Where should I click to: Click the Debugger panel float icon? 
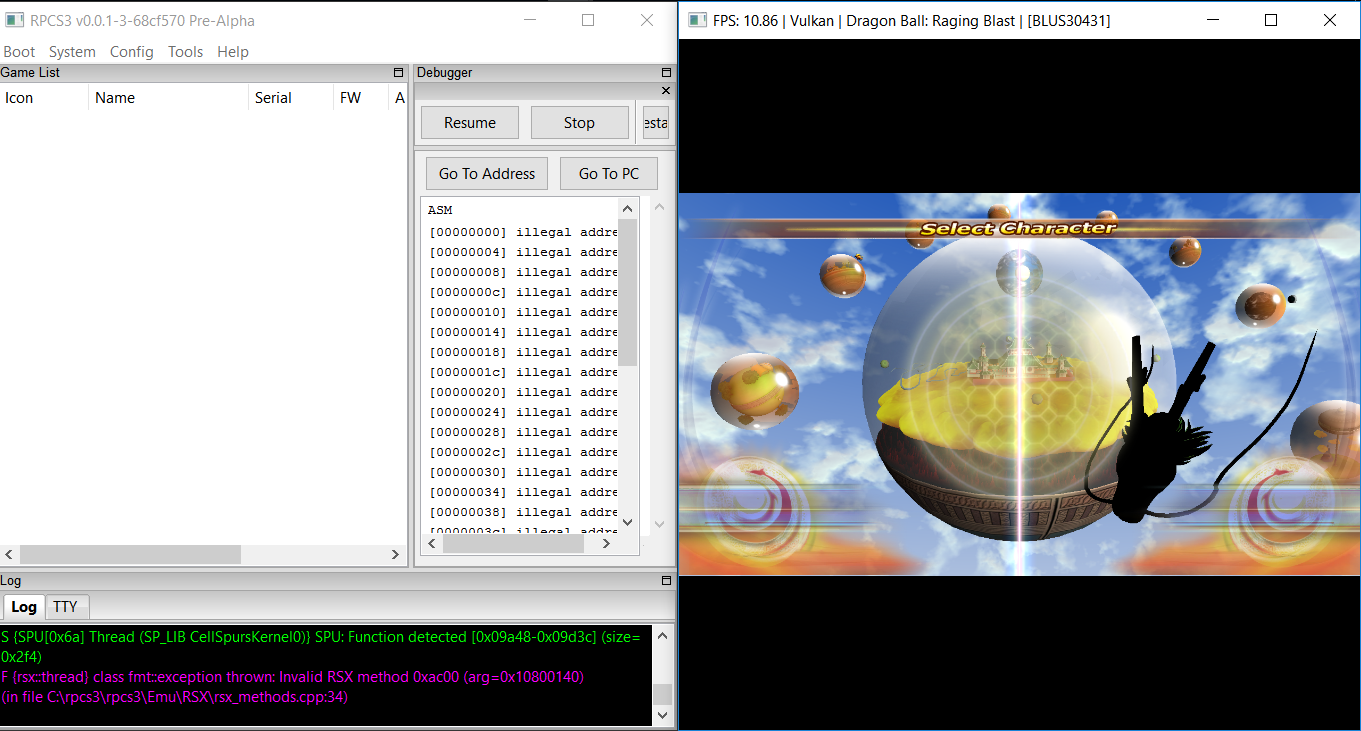(665, 72)
